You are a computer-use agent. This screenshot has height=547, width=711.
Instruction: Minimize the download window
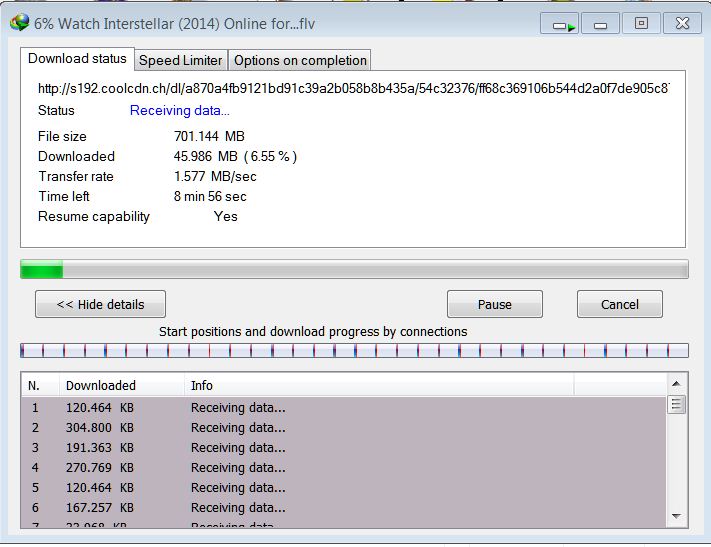[x=600, y=23]
